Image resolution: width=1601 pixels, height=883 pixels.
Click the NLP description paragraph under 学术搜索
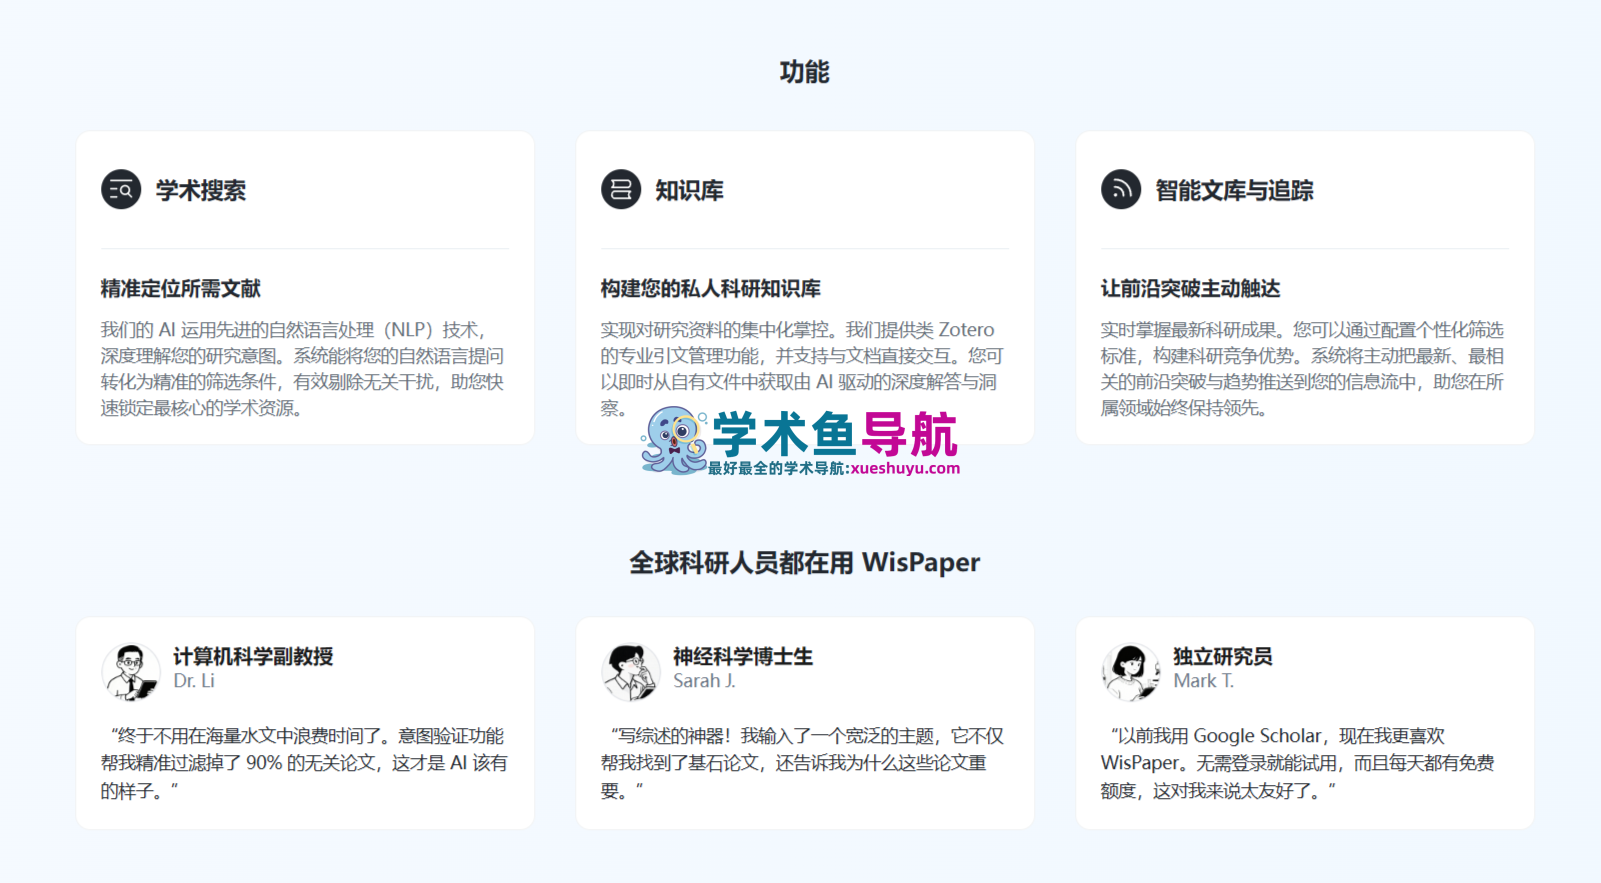click(x=303, y=369)
